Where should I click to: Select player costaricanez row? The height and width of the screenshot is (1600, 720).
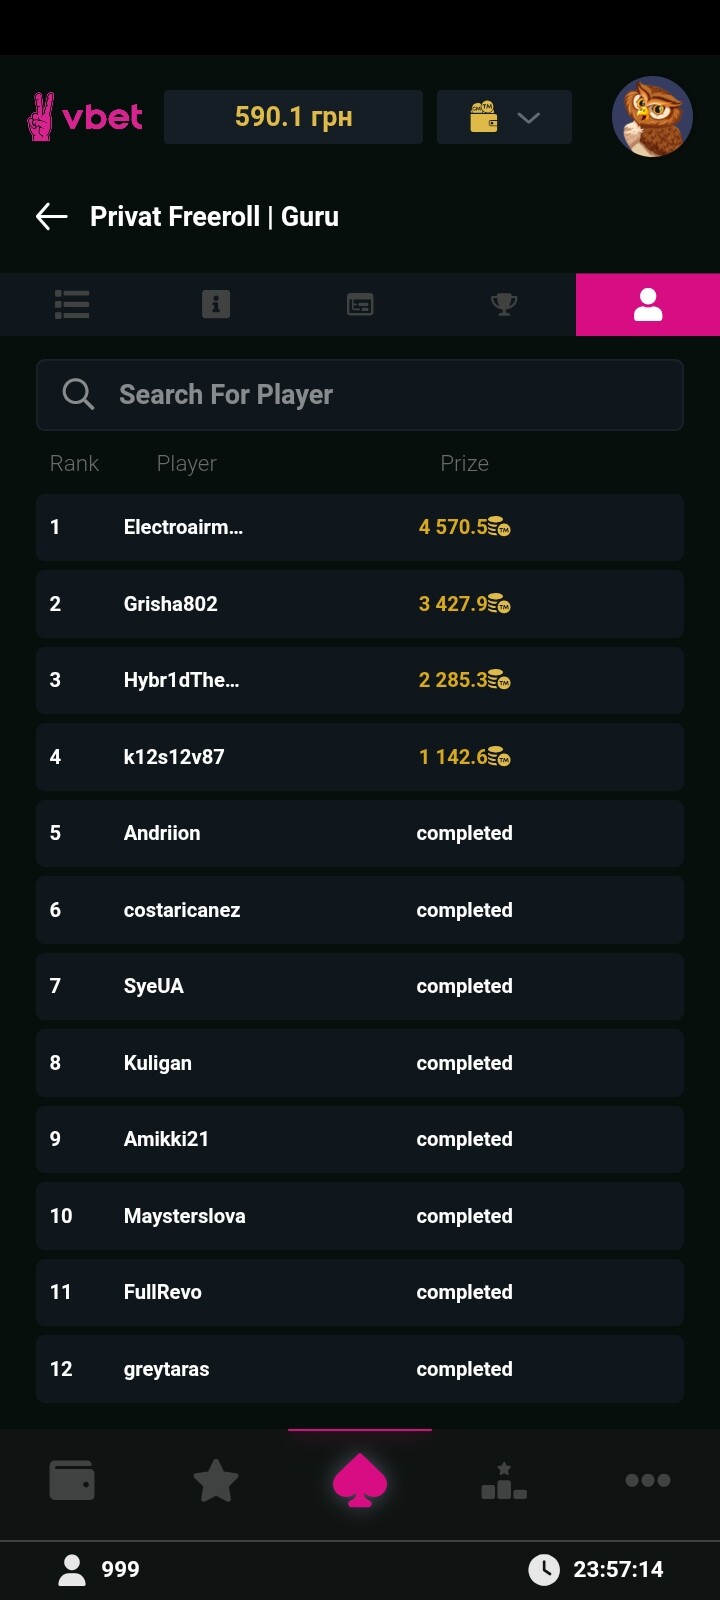point(360,910)
